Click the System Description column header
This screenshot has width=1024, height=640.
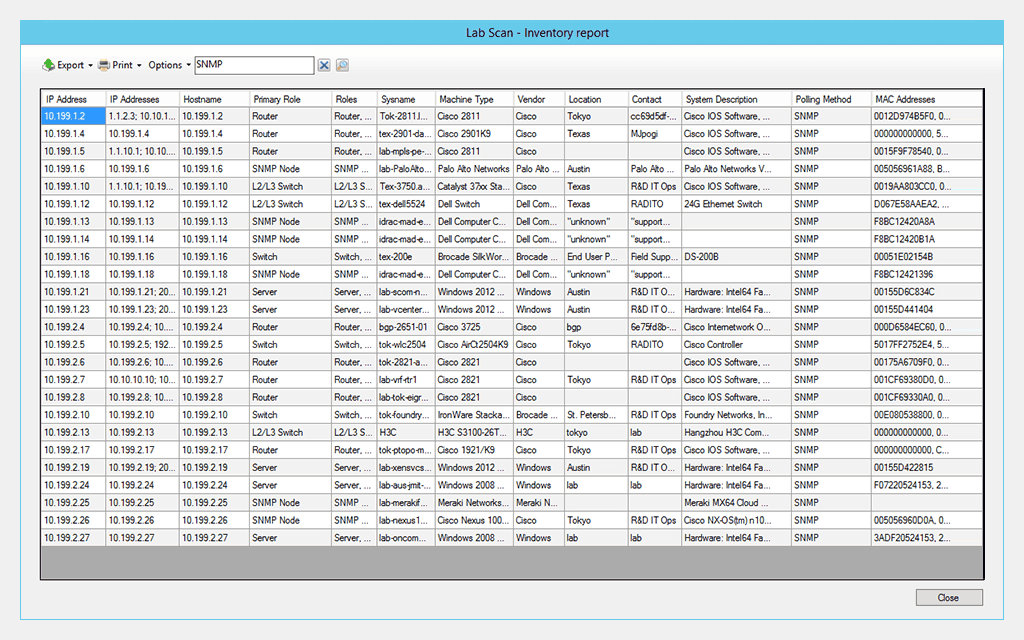(737, 99)
